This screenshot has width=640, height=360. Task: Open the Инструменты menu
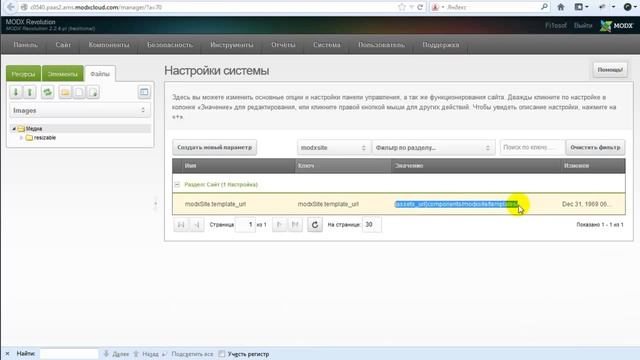point(232,45)
